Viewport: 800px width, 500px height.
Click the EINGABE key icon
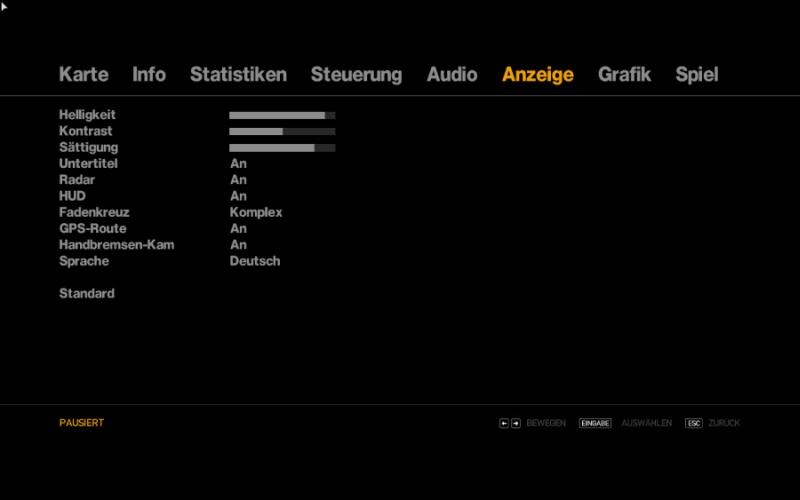(595, 423)
